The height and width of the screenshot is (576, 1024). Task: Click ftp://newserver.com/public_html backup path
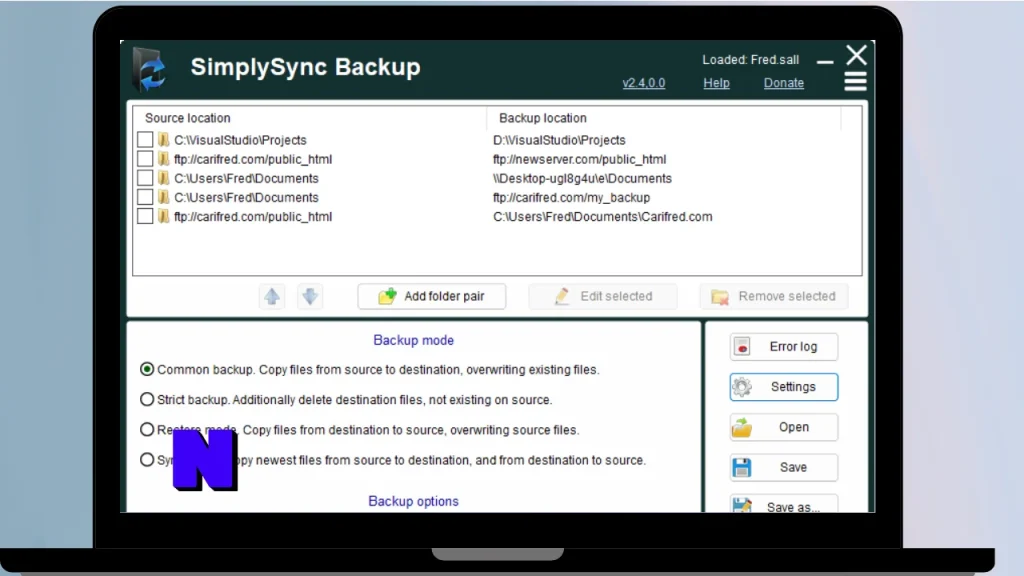pyautogui.click(x=579, y=159)
